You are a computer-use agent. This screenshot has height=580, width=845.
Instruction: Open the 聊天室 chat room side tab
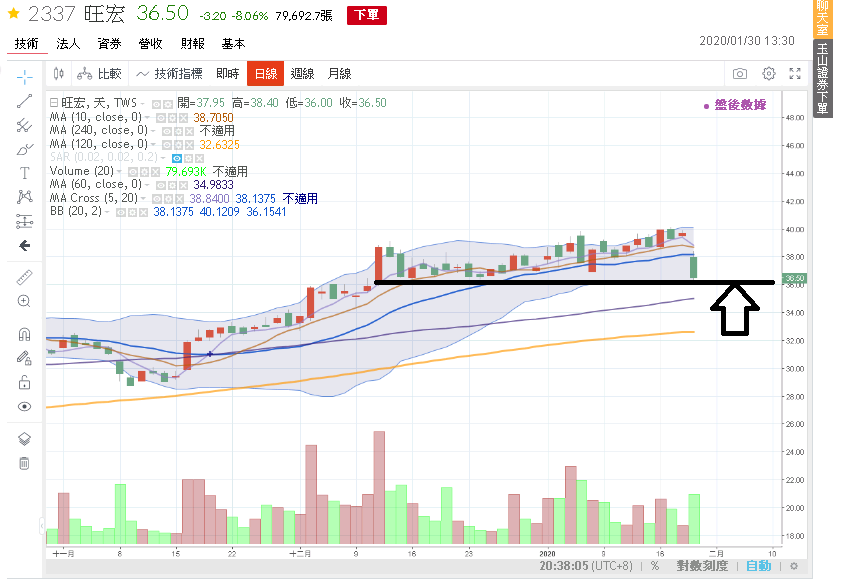[x=822, y=19]
